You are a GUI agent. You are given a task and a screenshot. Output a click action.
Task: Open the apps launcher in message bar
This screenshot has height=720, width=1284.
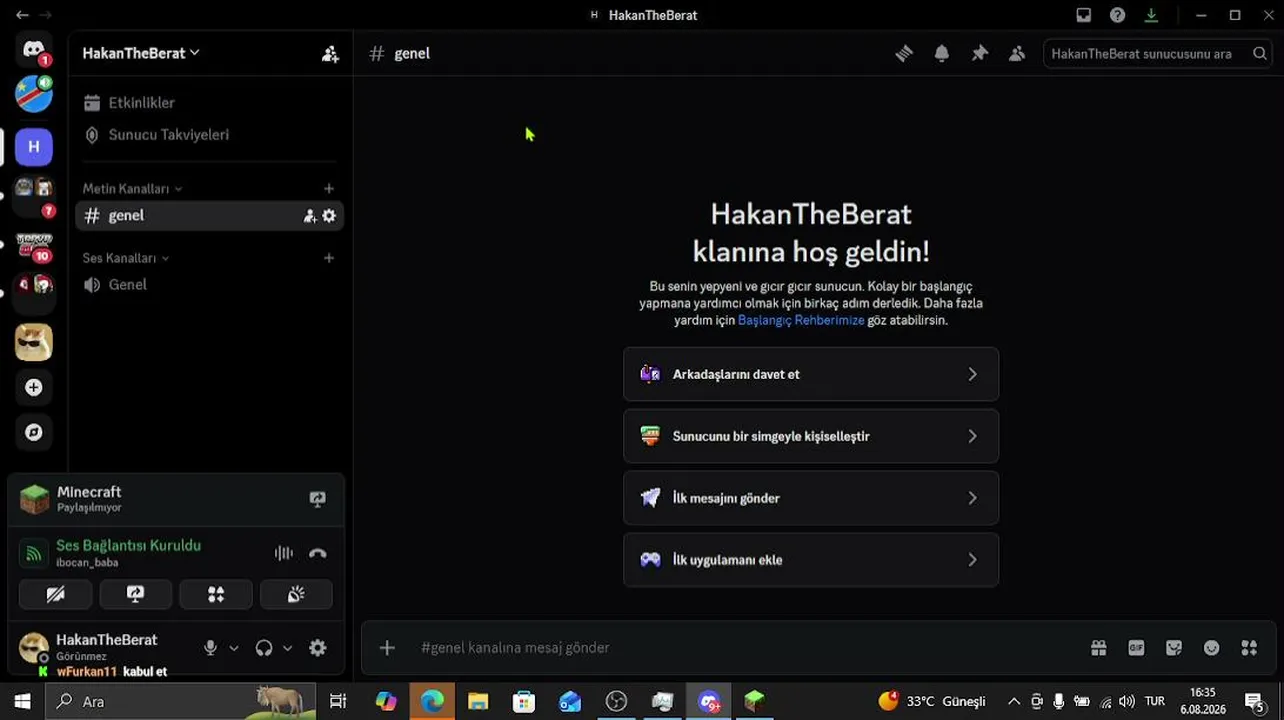pos(1249,648)
